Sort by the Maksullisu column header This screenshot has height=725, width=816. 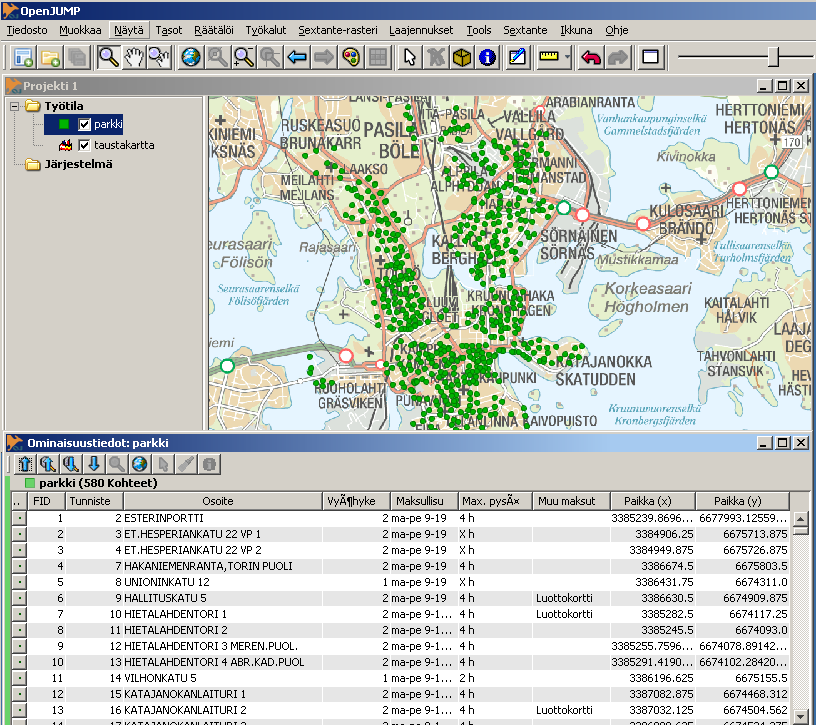pos(424,501)
